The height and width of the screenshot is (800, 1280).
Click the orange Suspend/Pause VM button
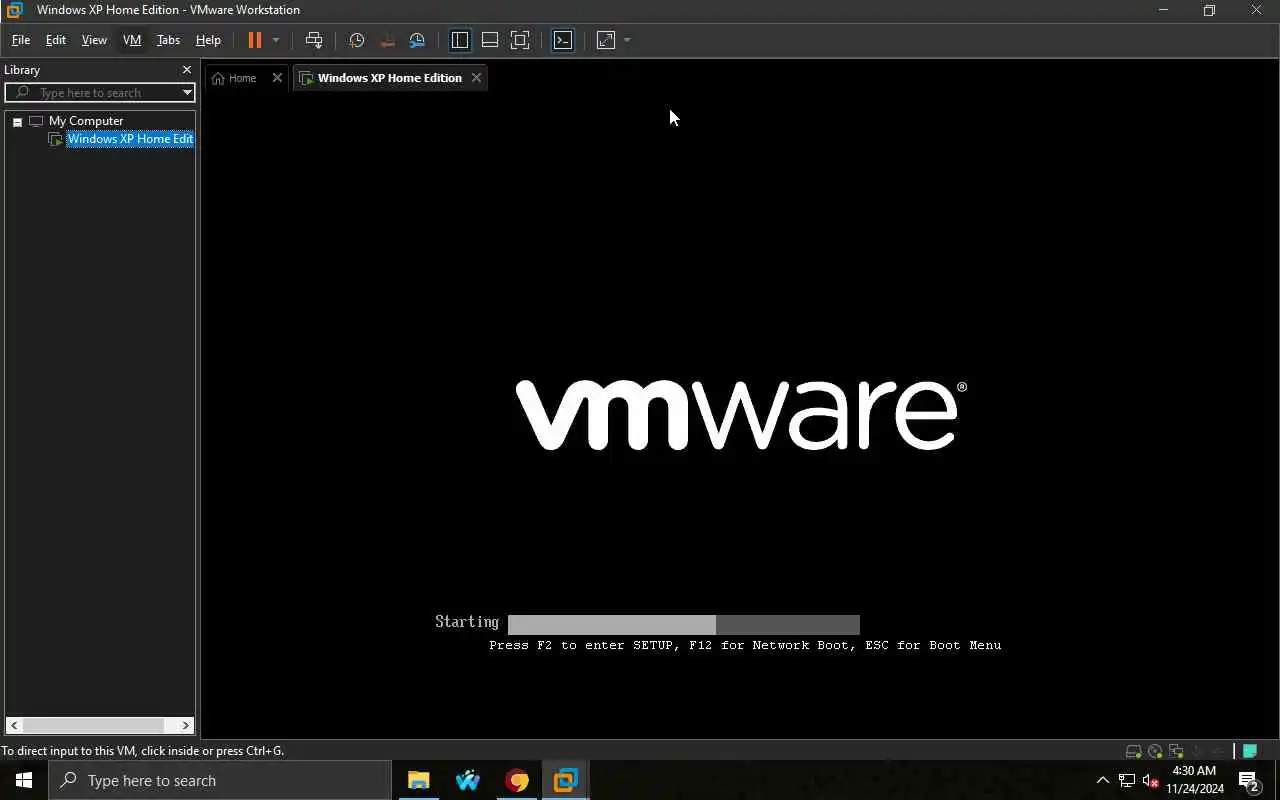point(254,40)
